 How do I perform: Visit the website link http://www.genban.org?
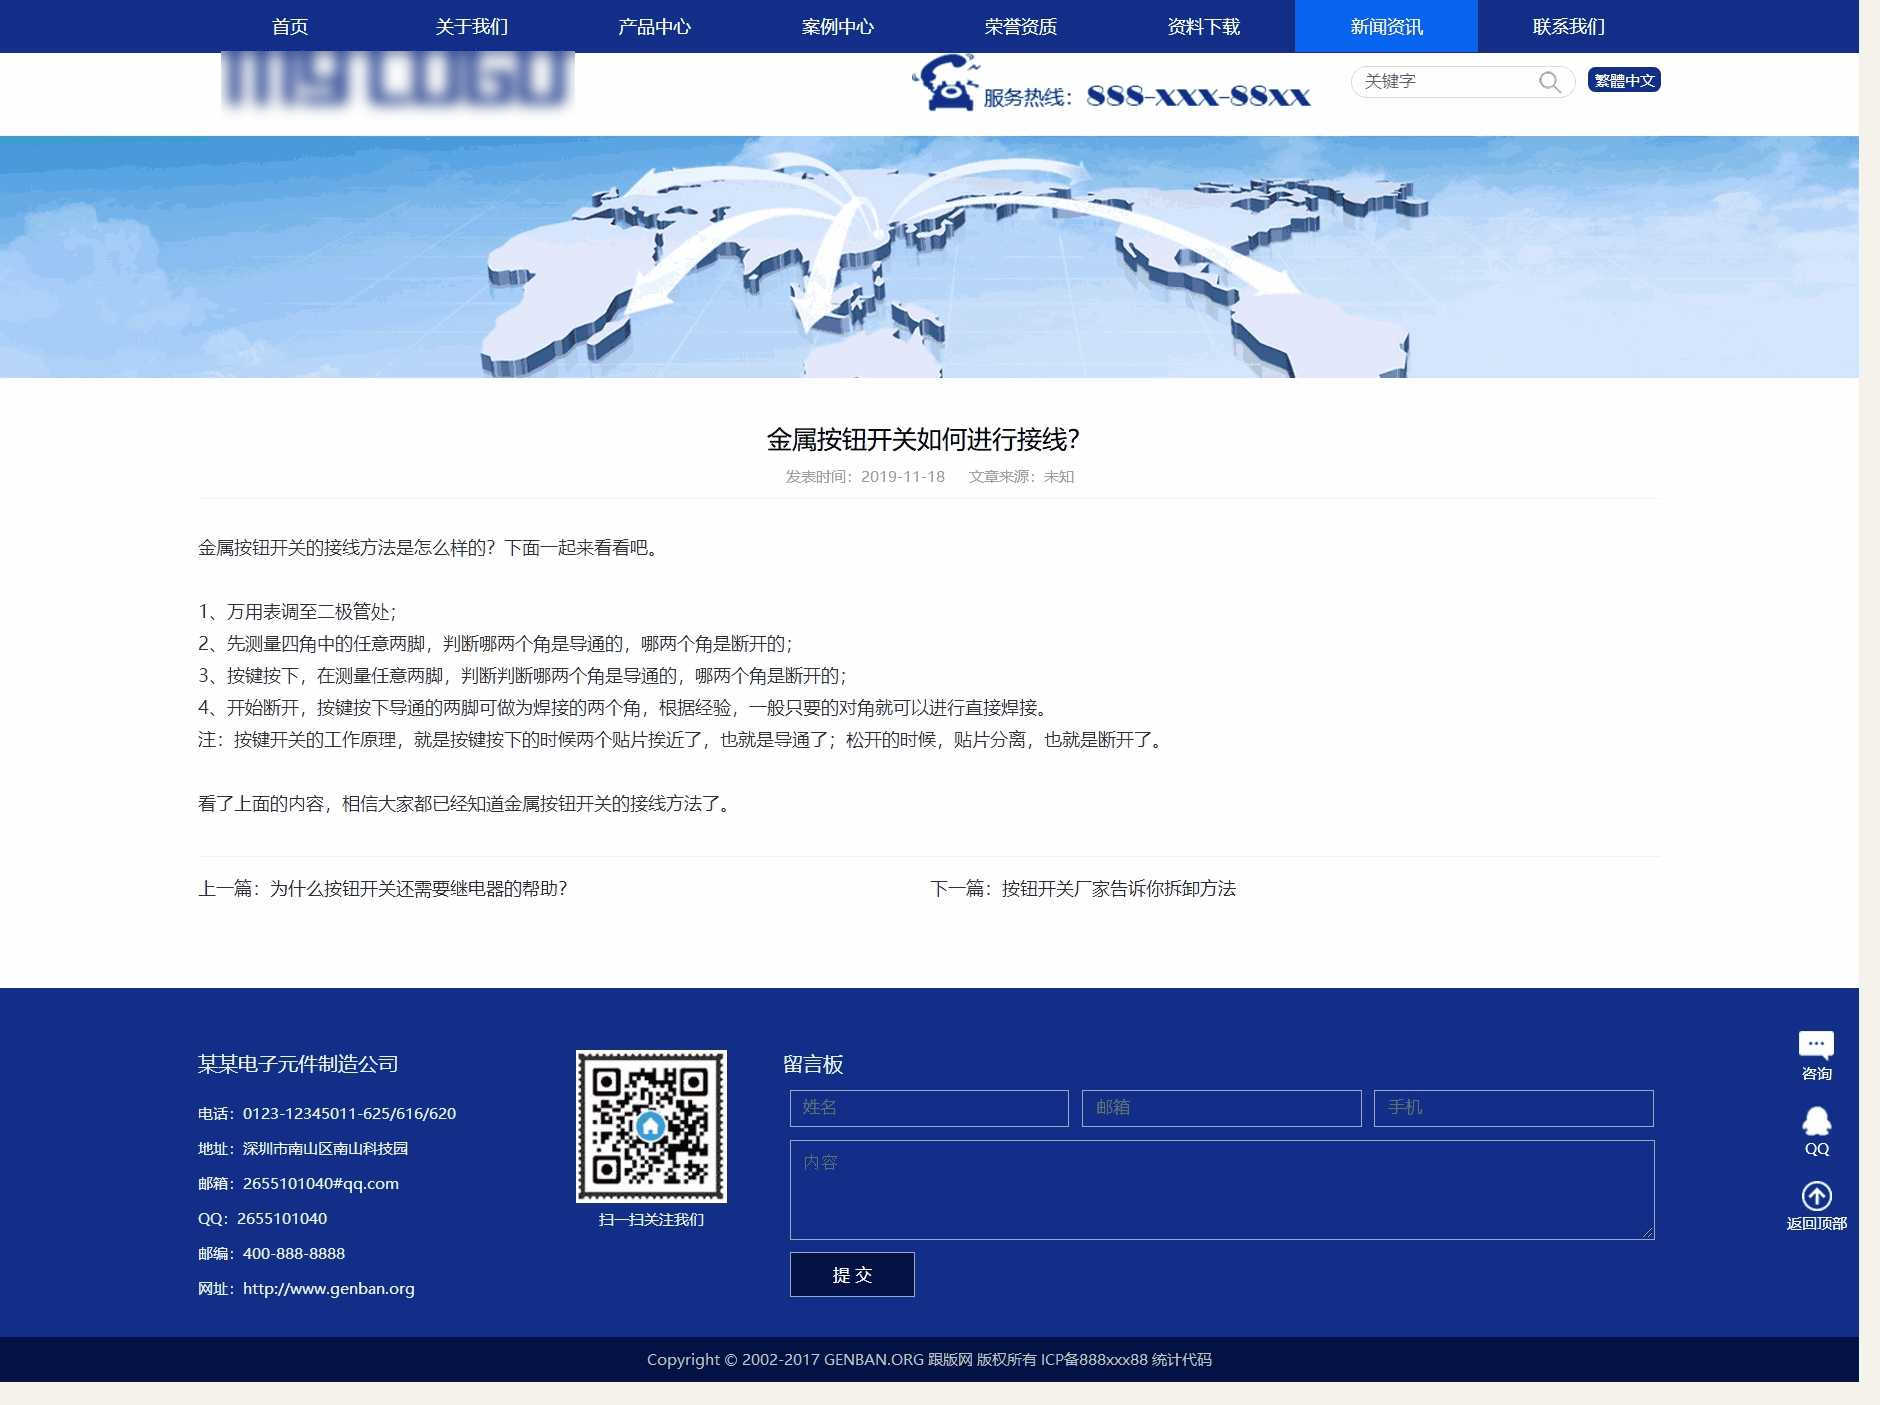pyautogui.click(x=328, y=1288)
